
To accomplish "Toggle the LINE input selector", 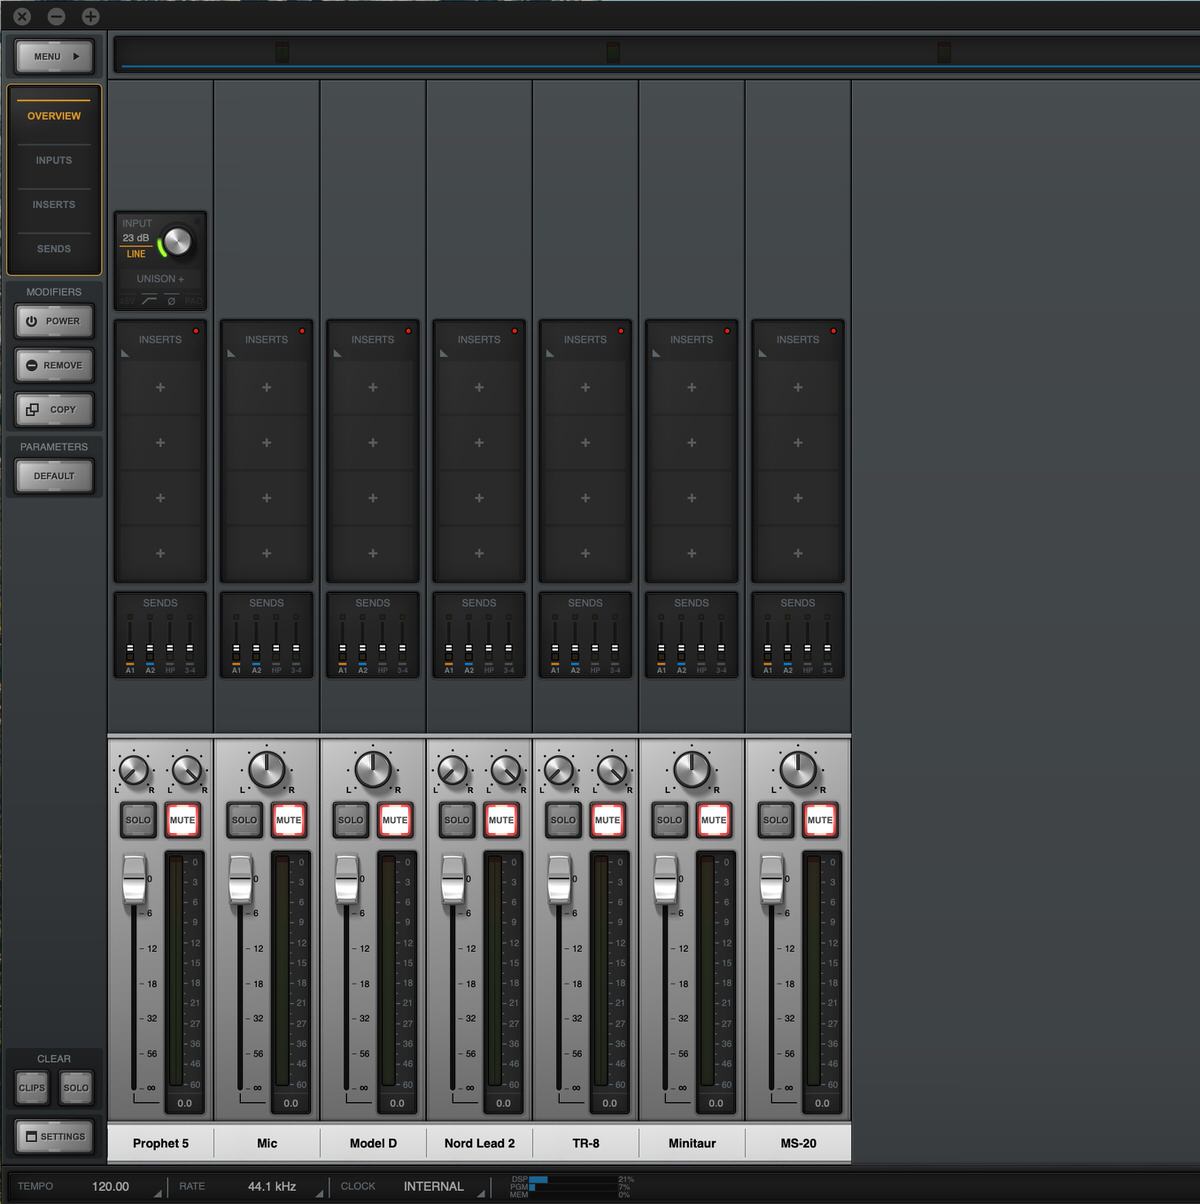I will coord(136,254).
